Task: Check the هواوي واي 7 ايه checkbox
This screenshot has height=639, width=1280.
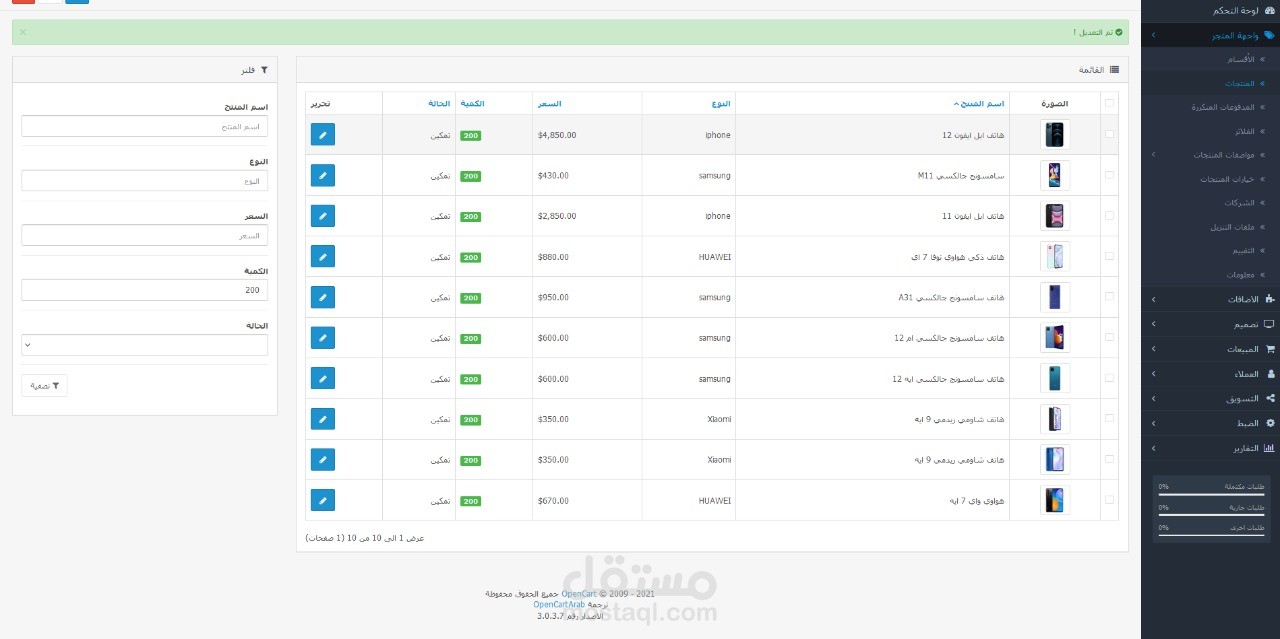Action: 1109,500
